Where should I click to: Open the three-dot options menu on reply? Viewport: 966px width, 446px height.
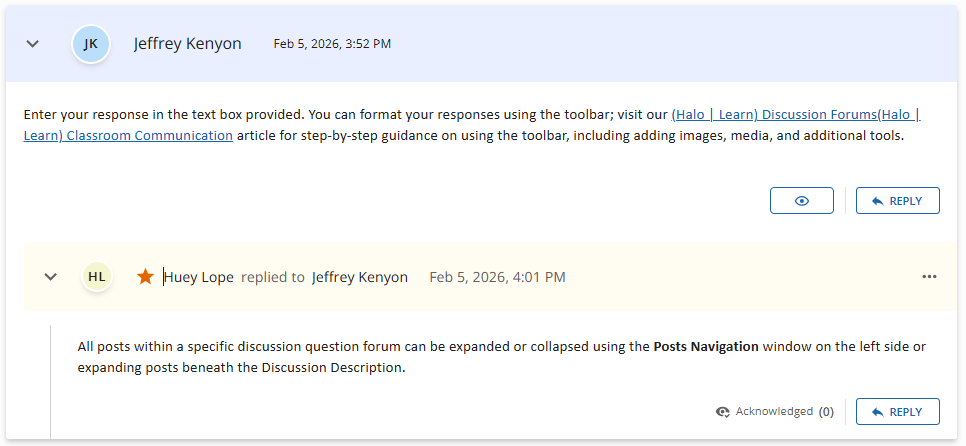pyautogui.click(x=929, y=277)
